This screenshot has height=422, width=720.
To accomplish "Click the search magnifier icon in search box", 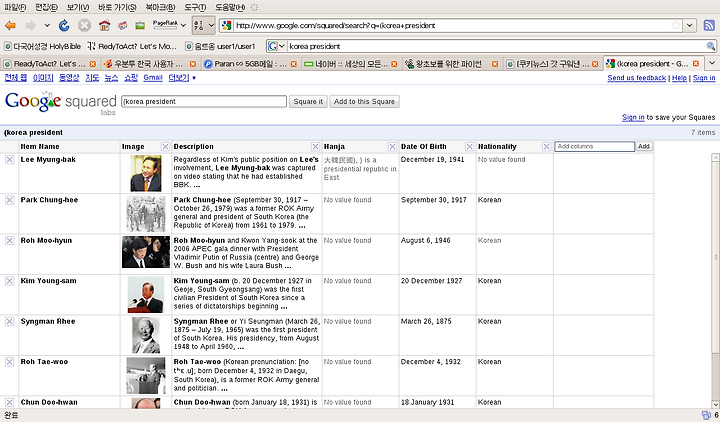I will 710,46.
